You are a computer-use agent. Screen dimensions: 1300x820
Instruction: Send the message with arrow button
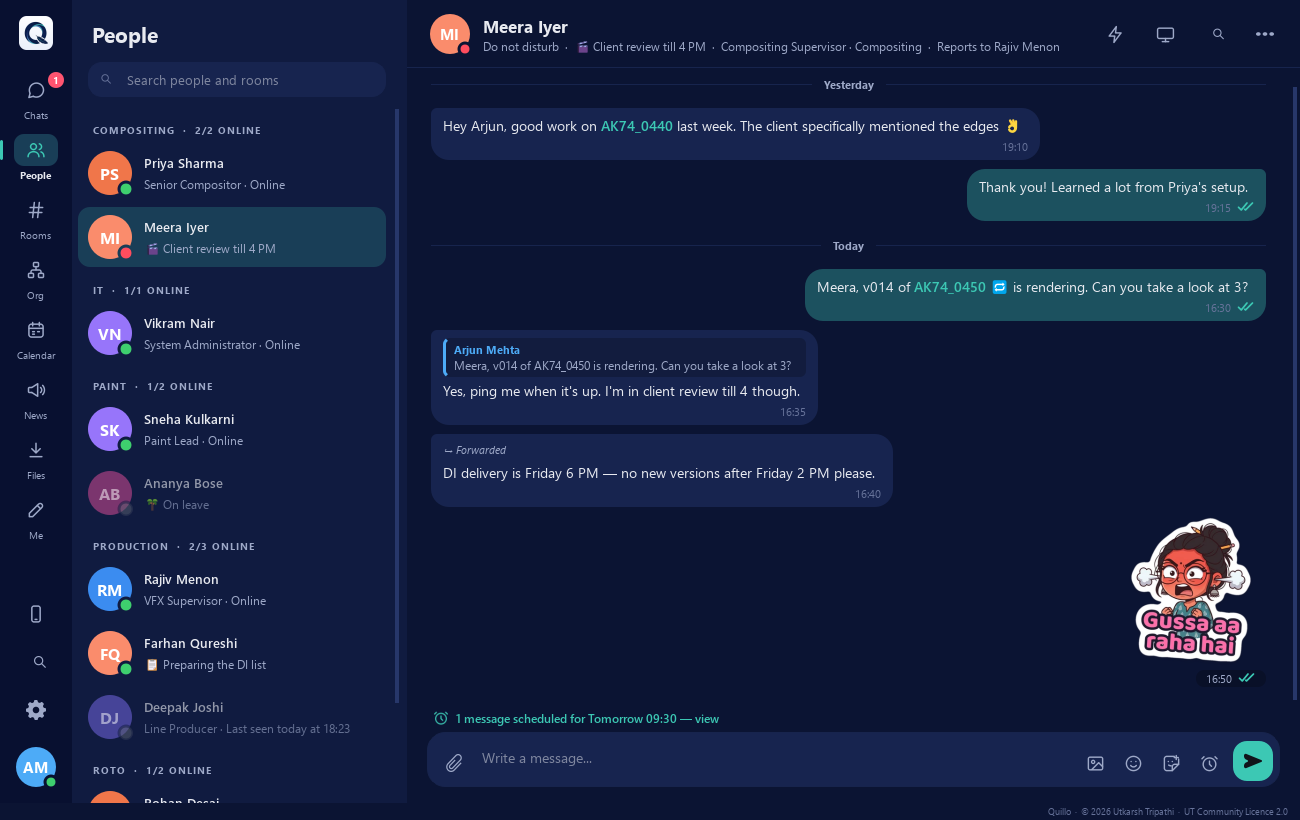1253,761
